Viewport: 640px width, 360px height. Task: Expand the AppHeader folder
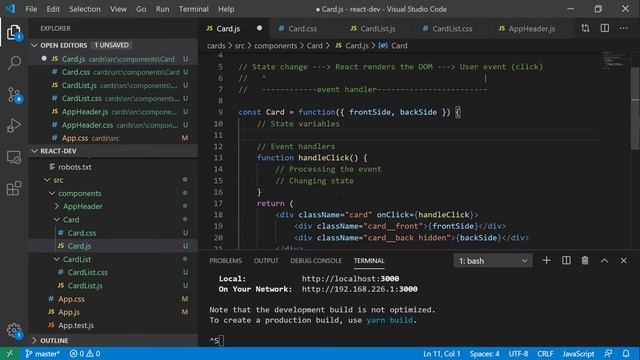tap(57, 207)
